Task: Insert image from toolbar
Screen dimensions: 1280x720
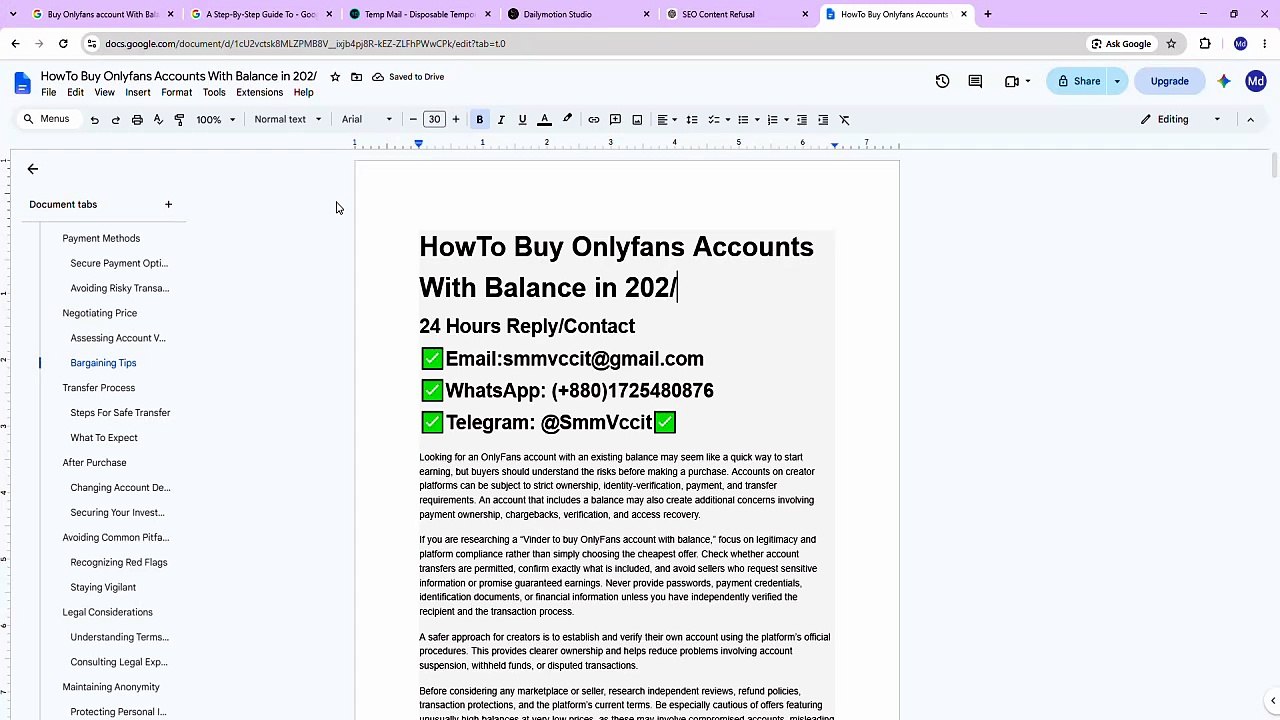Action: pyautogui.click(x=637, y=120)
